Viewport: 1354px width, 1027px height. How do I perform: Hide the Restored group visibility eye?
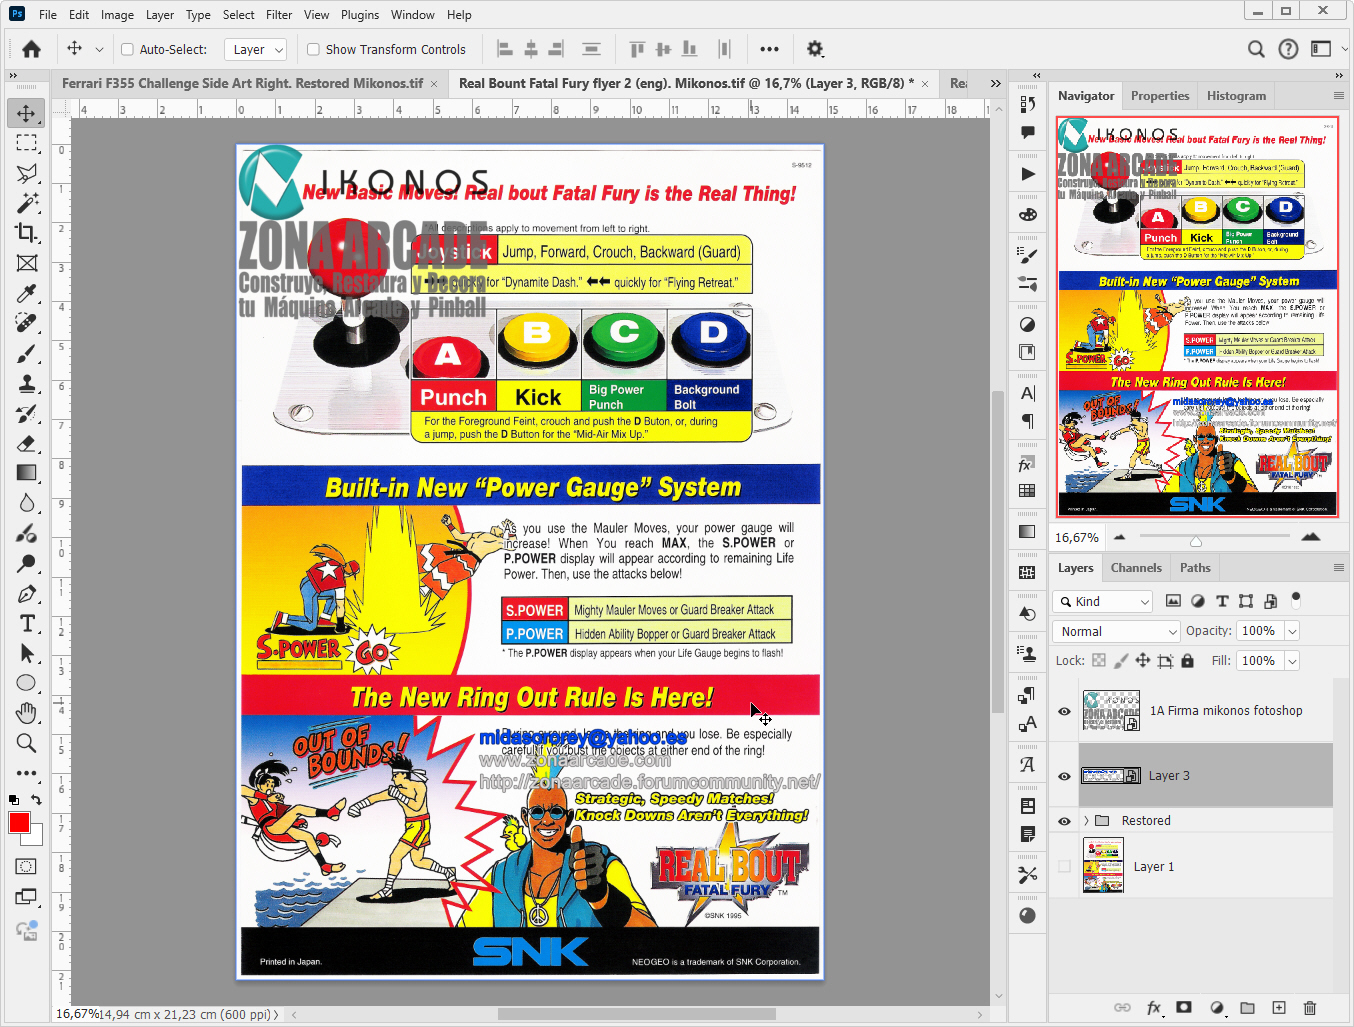pyautogui.click(x=1064, y=821)
